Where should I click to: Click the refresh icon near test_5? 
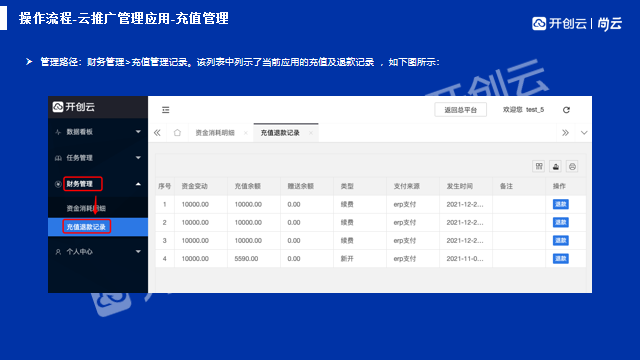[566, 110]
